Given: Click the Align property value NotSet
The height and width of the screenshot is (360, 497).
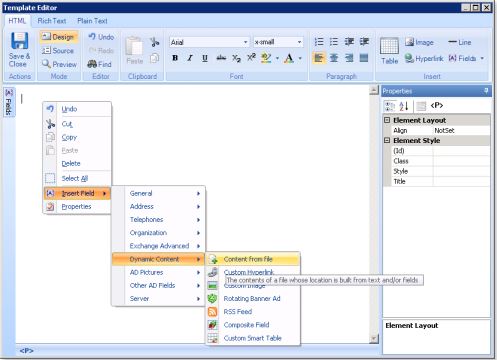Looking at the screenshot, I should [x=462, y=130].
